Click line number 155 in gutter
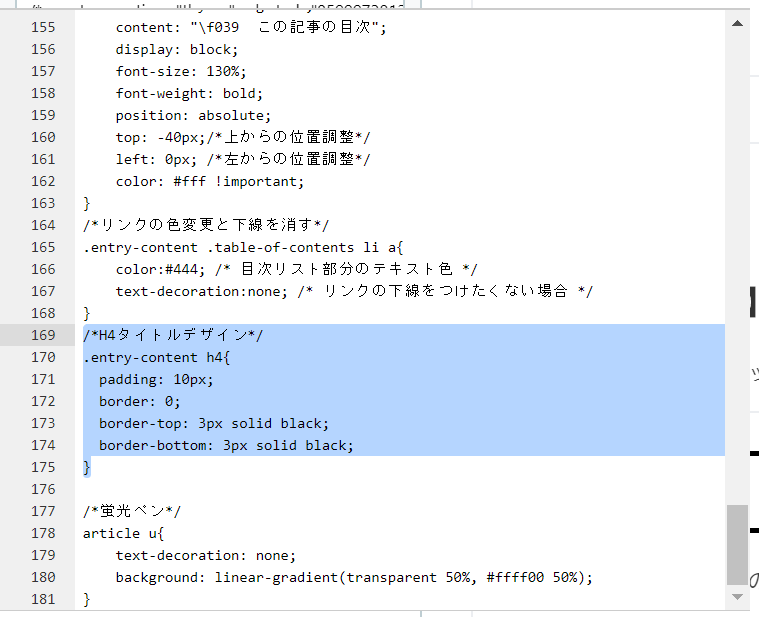 (43, 27)
